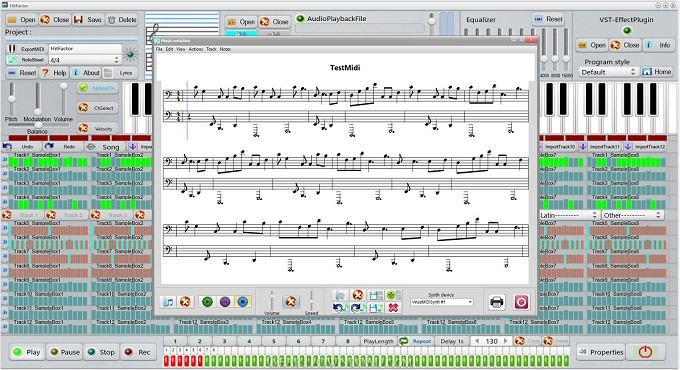Toggle the Repeat loop option
Screen dimensions: 680x370
pos(416,341)
